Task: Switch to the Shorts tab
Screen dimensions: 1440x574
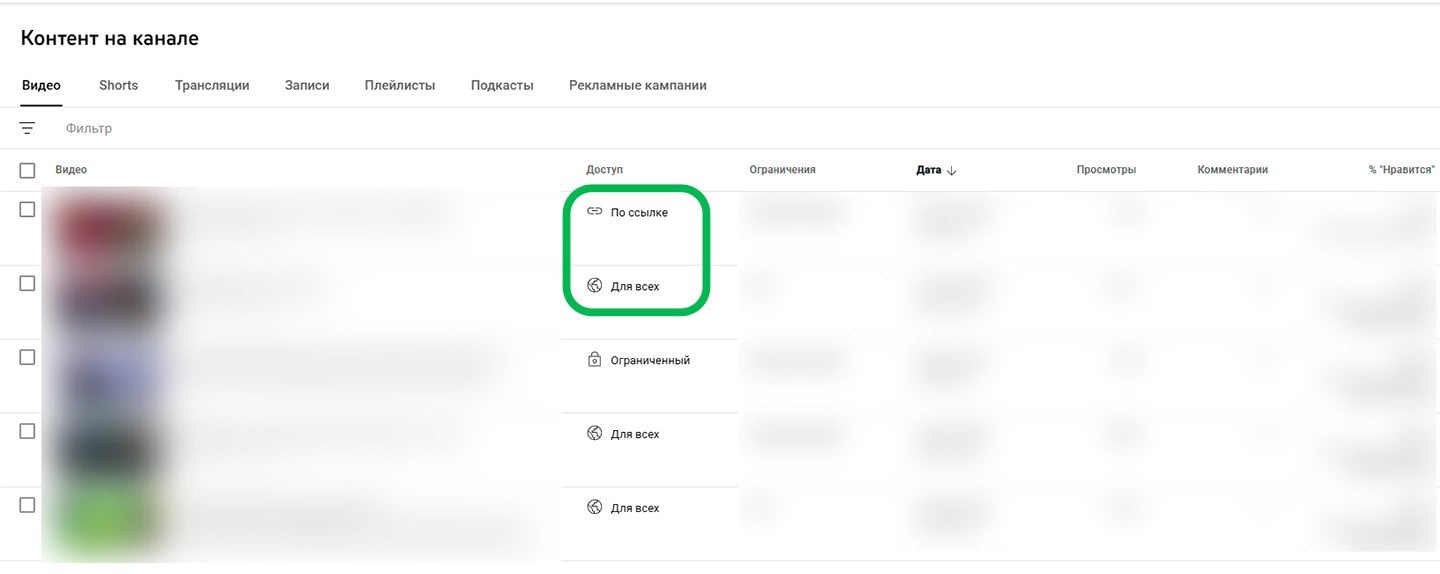Action: tap(118, 85)
